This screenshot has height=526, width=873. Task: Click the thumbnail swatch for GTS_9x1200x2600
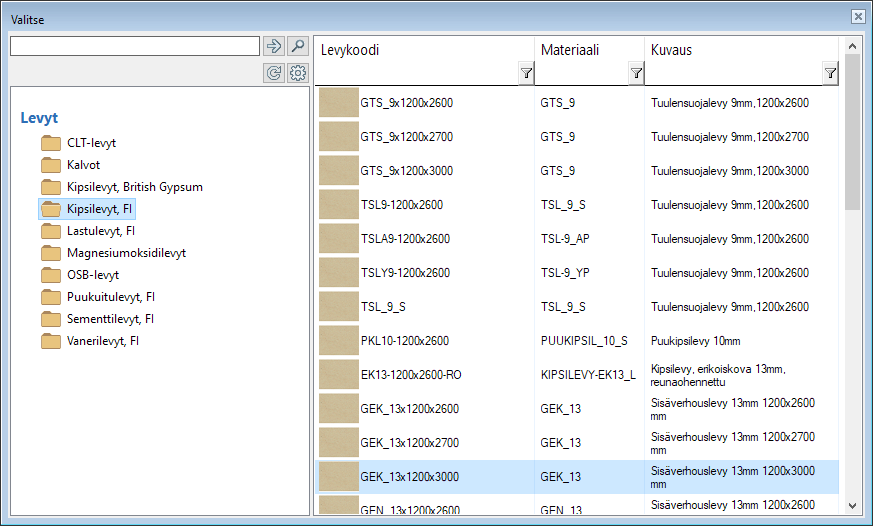pos(338,103)
